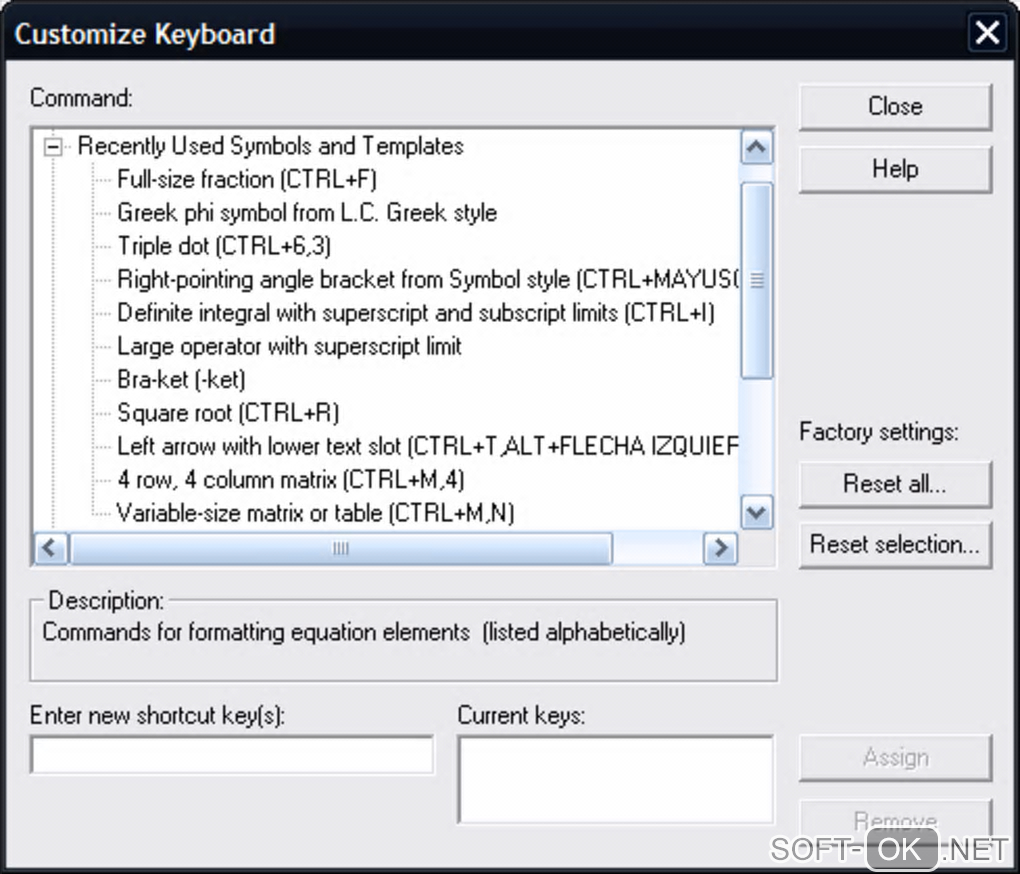Click inside the Current keys list box

pyautogui.click(x=615, y=780)
